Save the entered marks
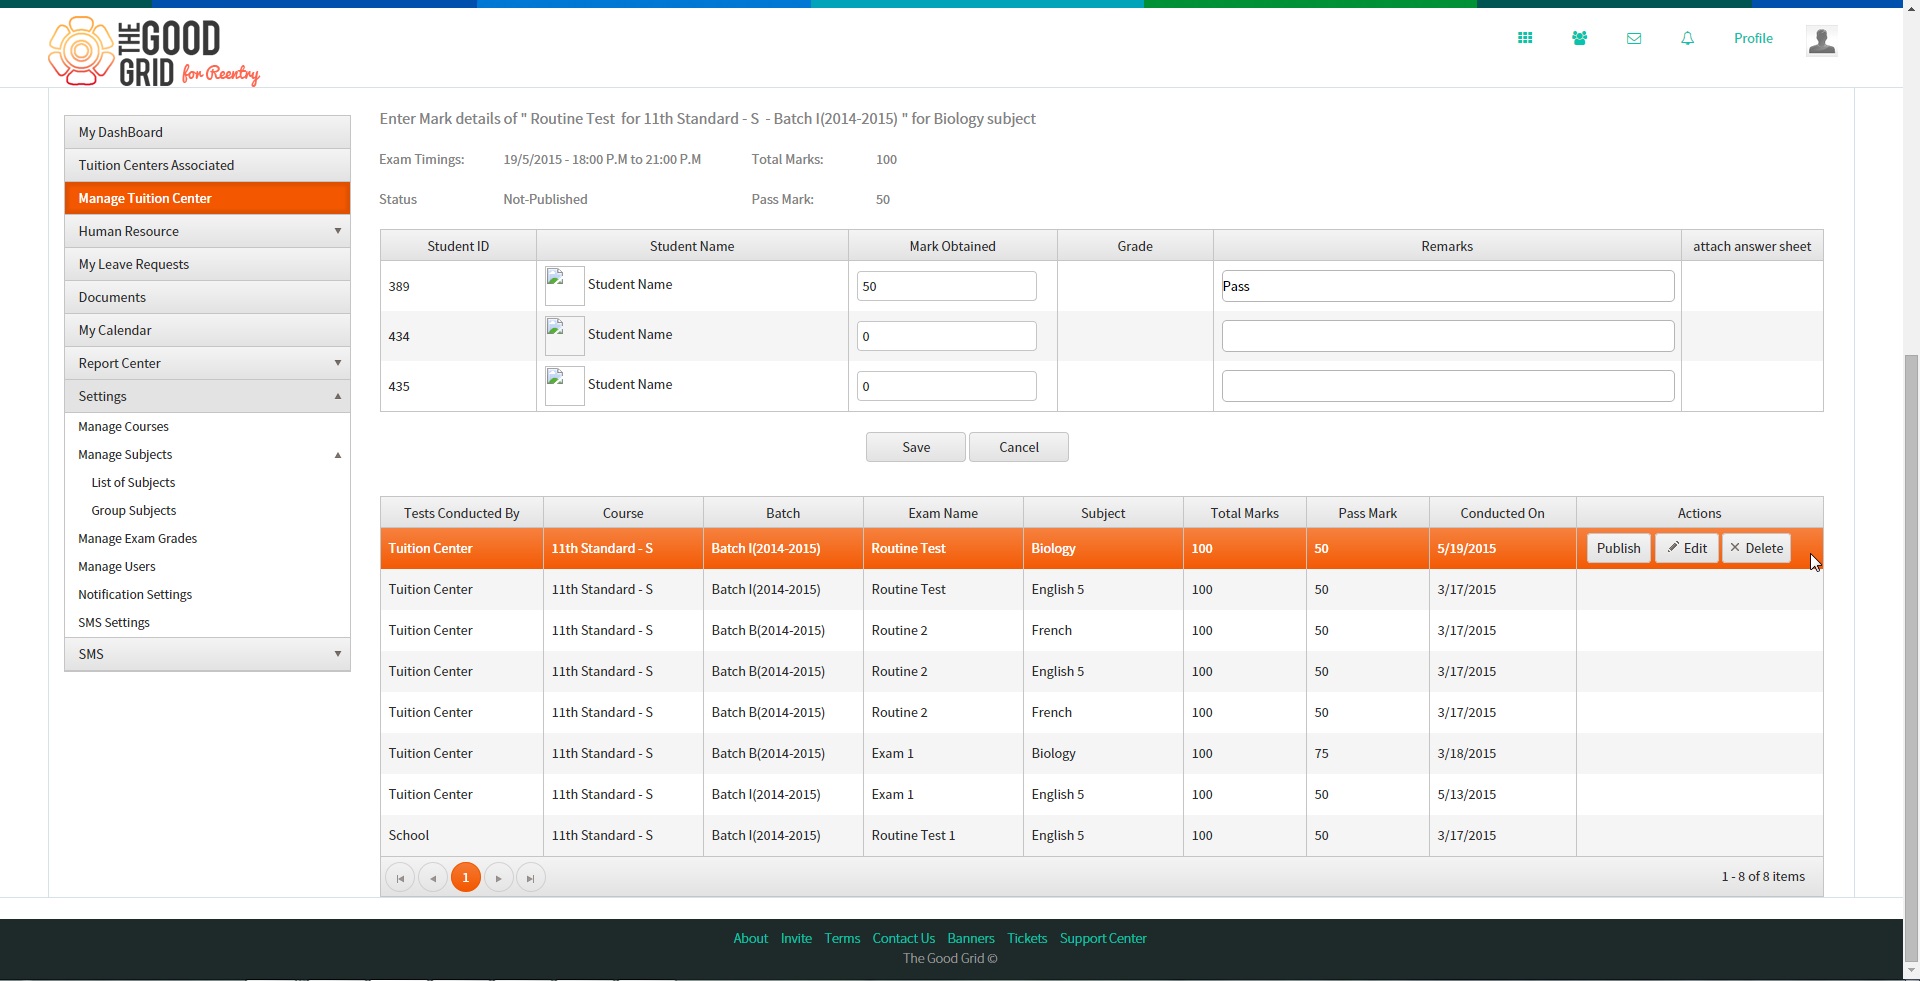The image size is (1920, 981). tap(915, 447)
